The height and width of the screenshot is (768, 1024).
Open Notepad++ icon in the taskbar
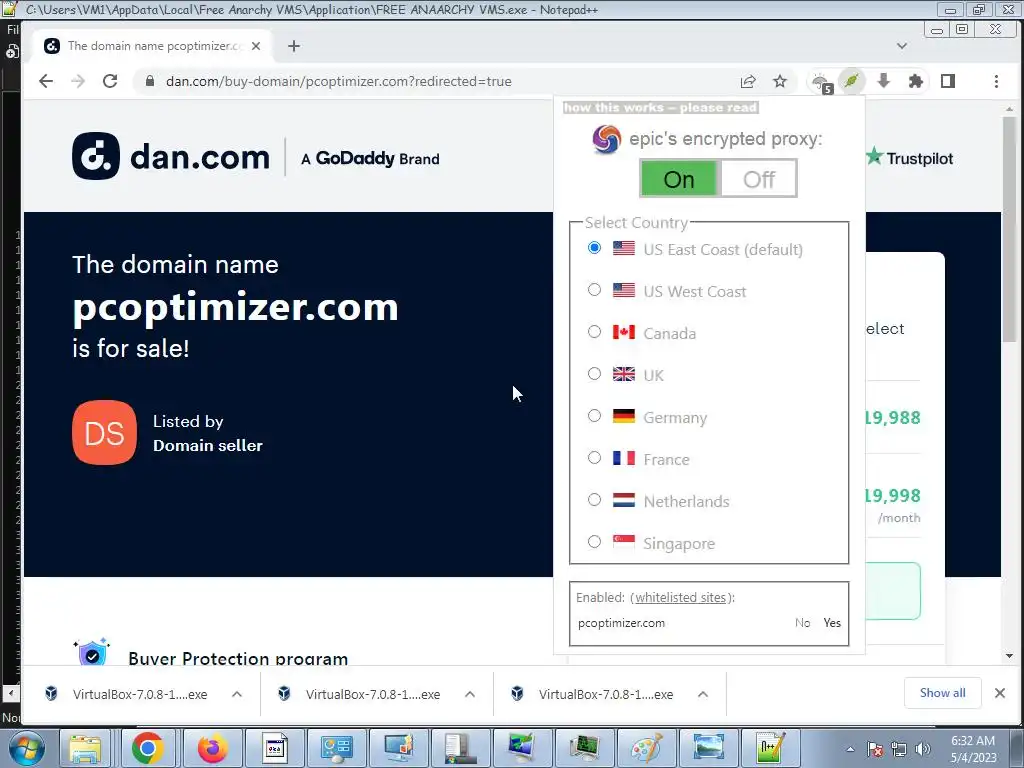point(771,748)
